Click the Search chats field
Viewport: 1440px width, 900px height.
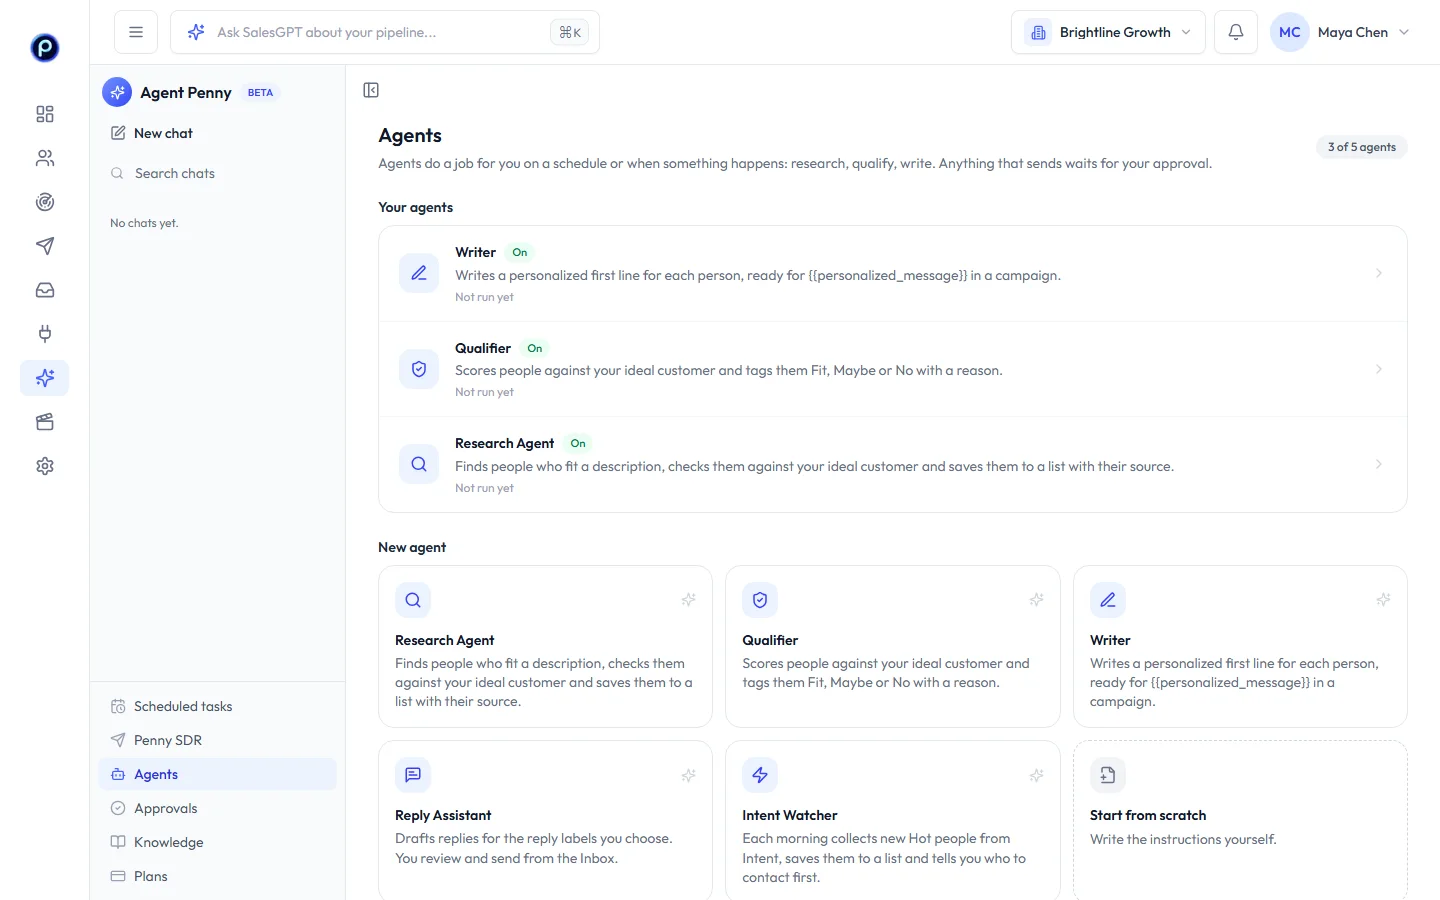coord(217,173)
